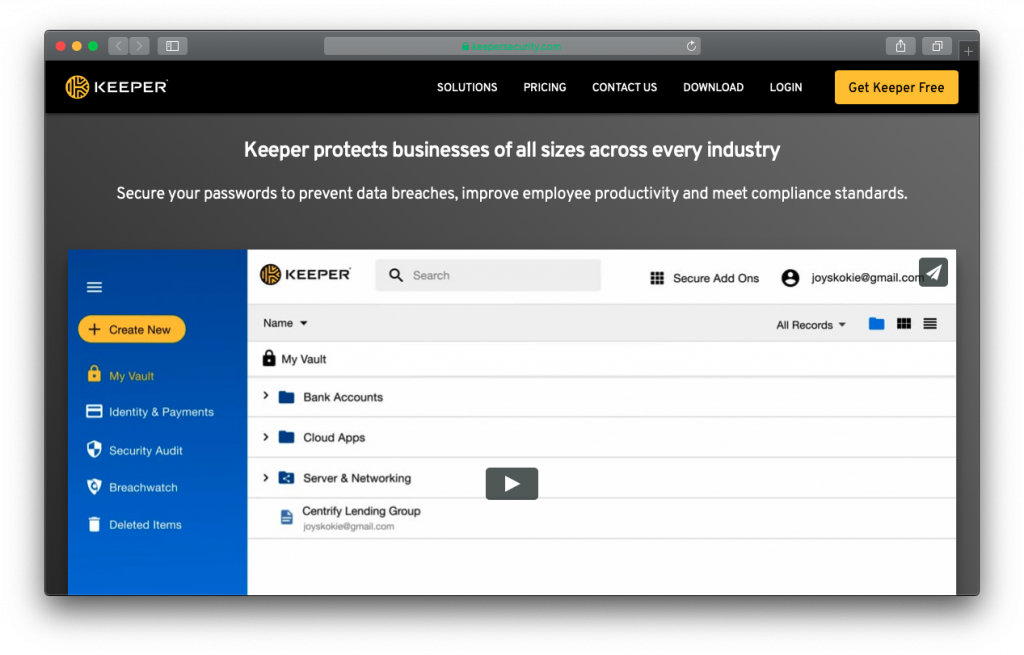
Task: Expand the Bank Accounts folder chevron
Action: click(266, 396)
